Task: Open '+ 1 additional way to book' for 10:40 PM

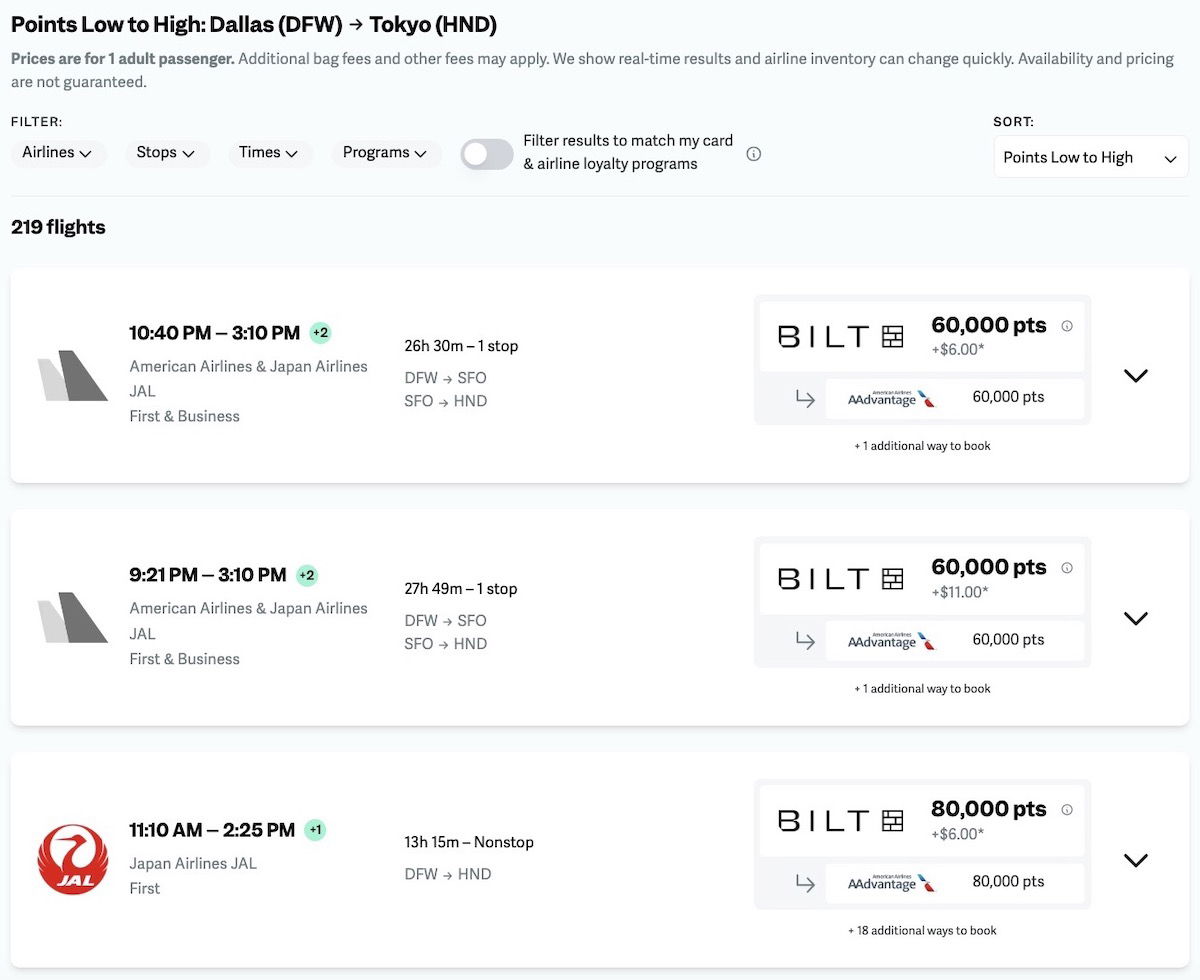Action: pyautogui.click(x=922, y=446)
